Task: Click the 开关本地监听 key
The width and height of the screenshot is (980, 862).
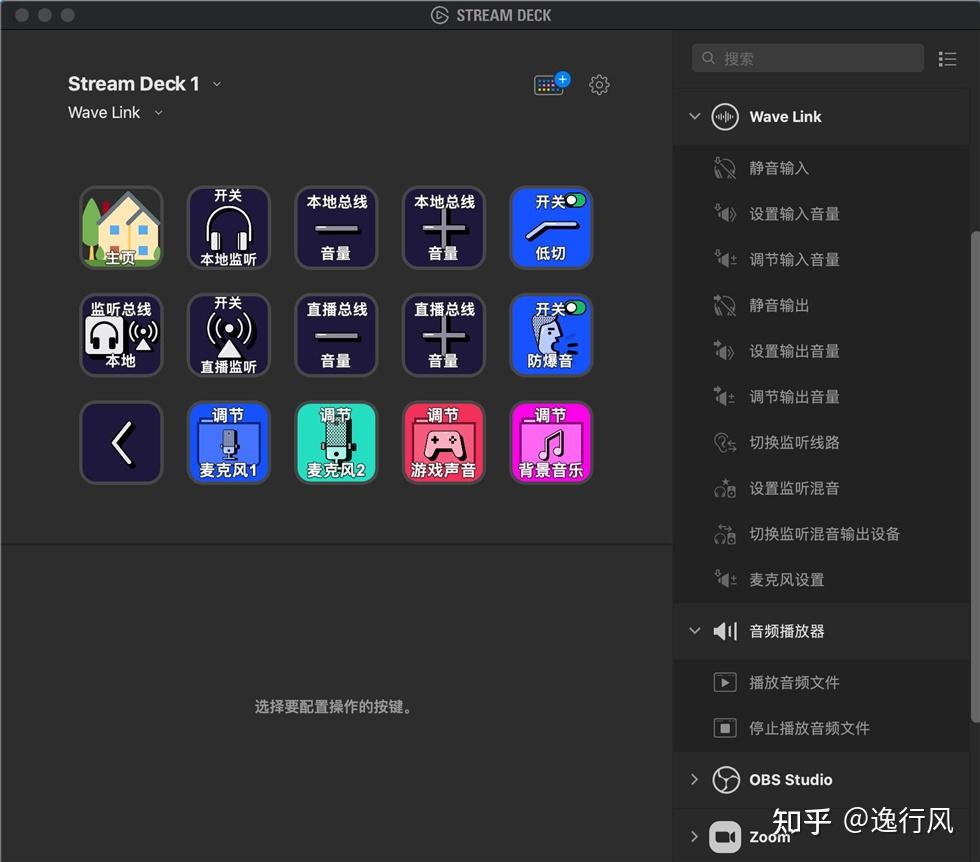Action: tap(228, 227)
